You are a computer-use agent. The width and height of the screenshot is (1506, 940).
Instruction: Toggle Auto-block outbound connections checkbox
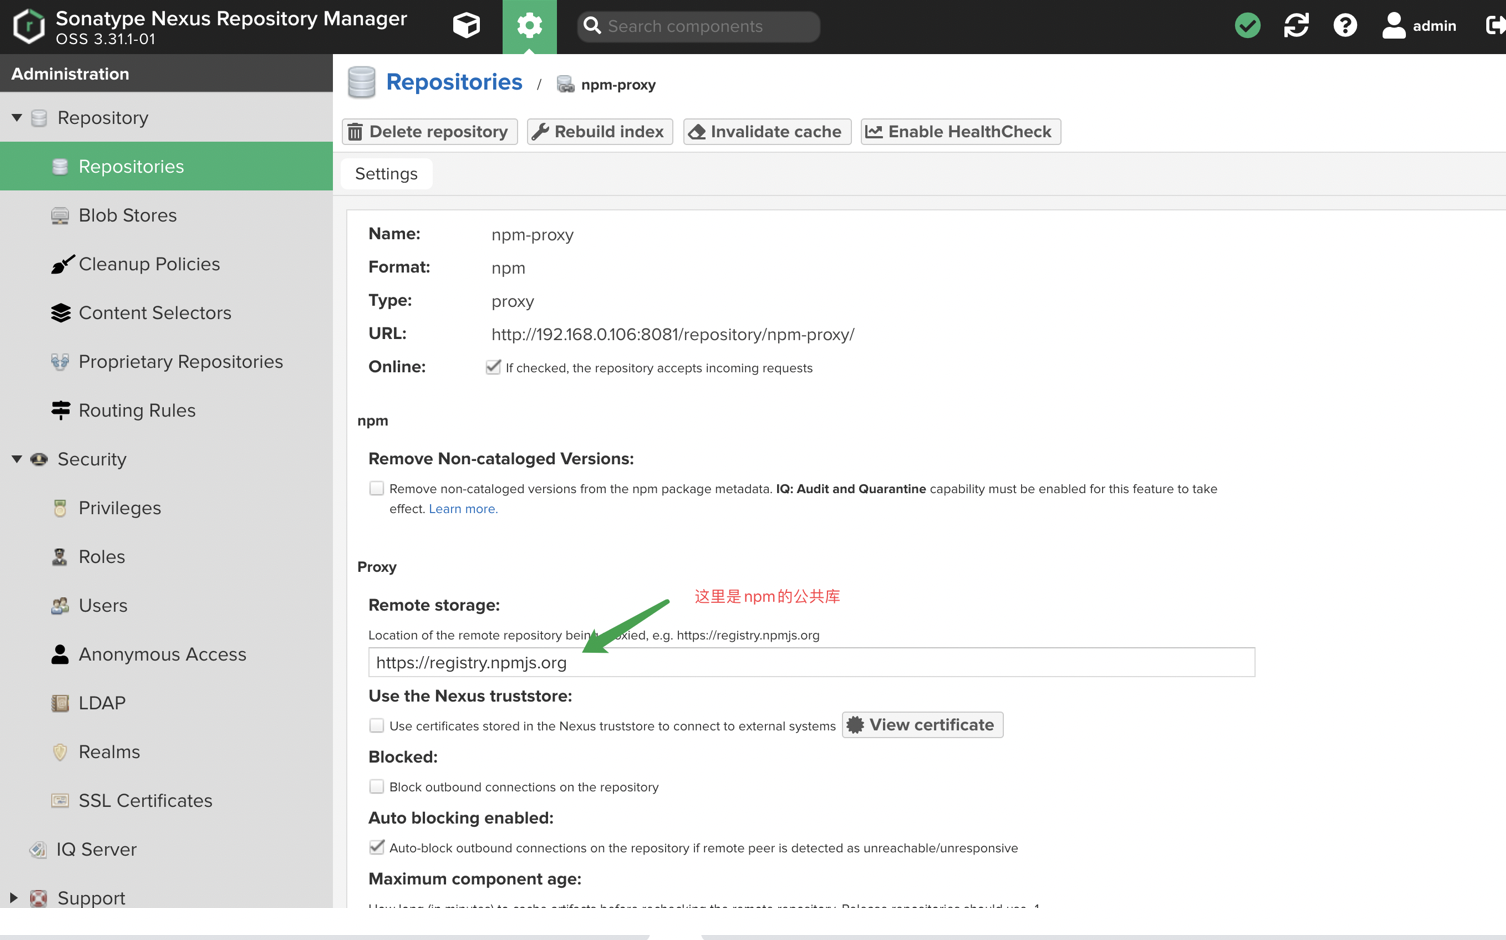pyautogui.click(x=376, y=847)
